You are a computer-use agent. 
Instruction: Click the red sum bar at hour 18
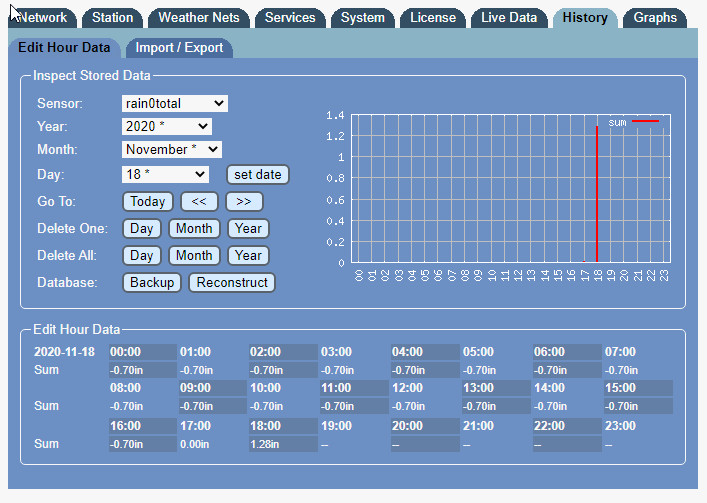click(597, 194)
